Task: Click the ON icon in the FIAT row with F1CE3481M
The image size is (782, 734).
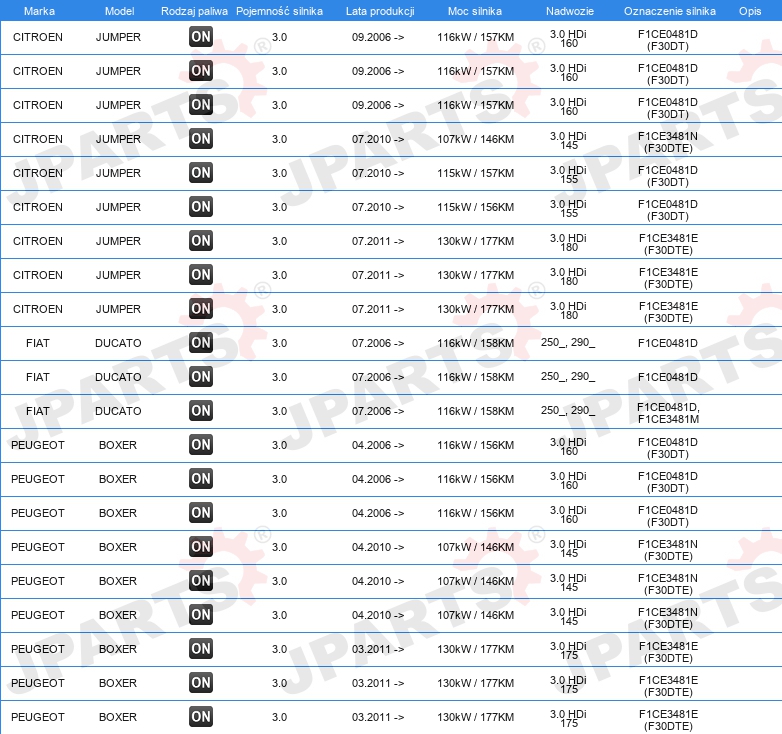Action: [201, 410]
